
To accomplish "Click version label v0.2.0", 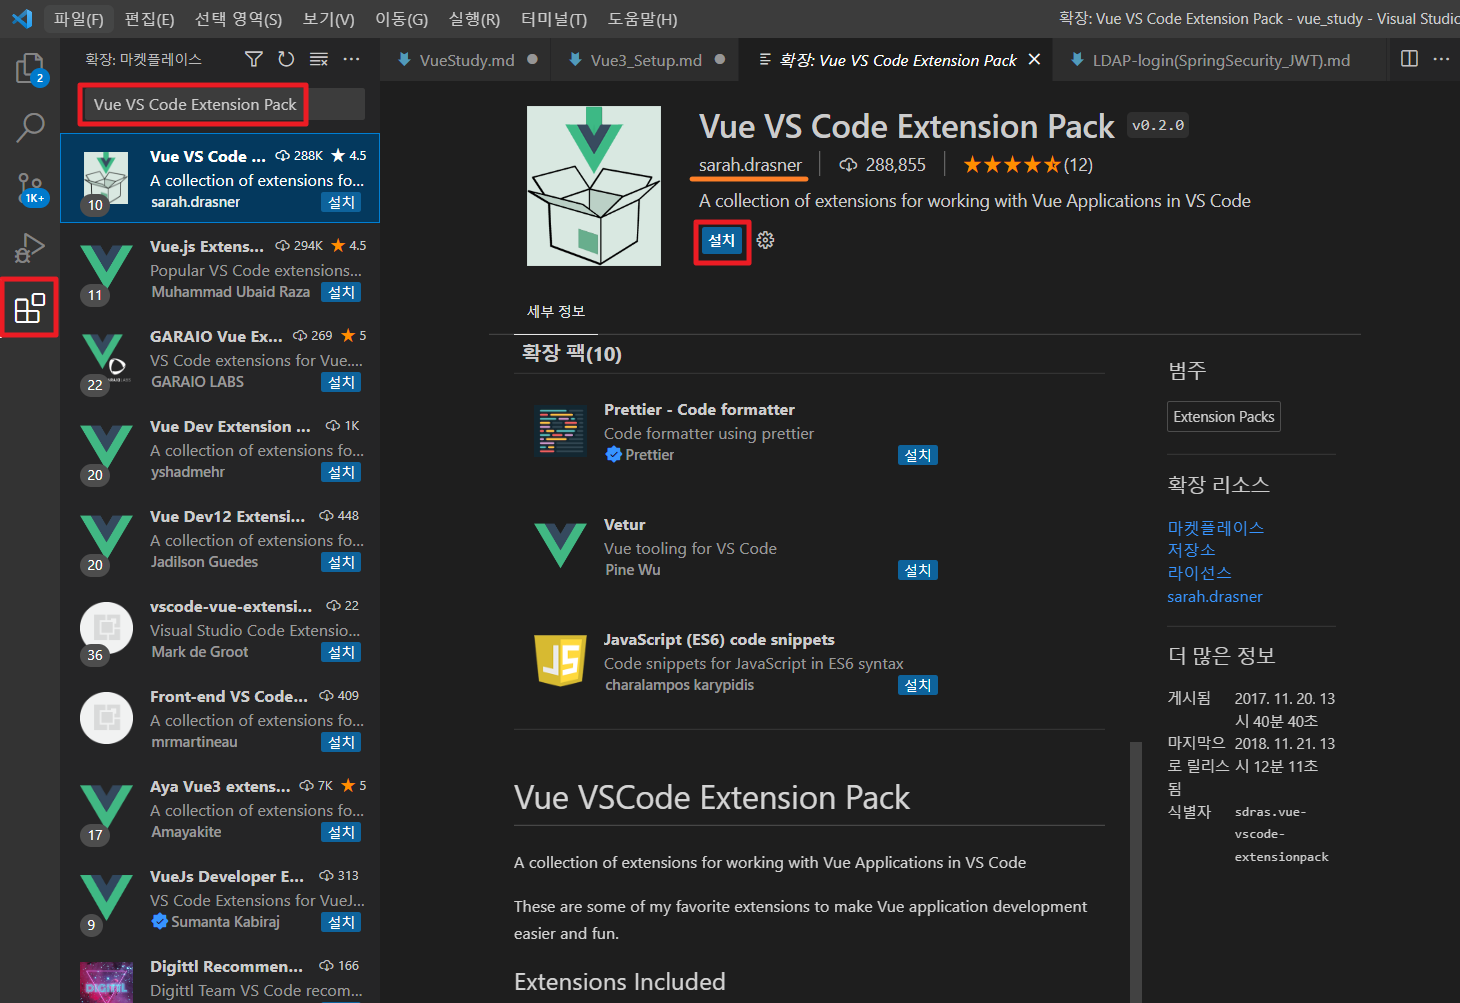I will coord(1158,126).
